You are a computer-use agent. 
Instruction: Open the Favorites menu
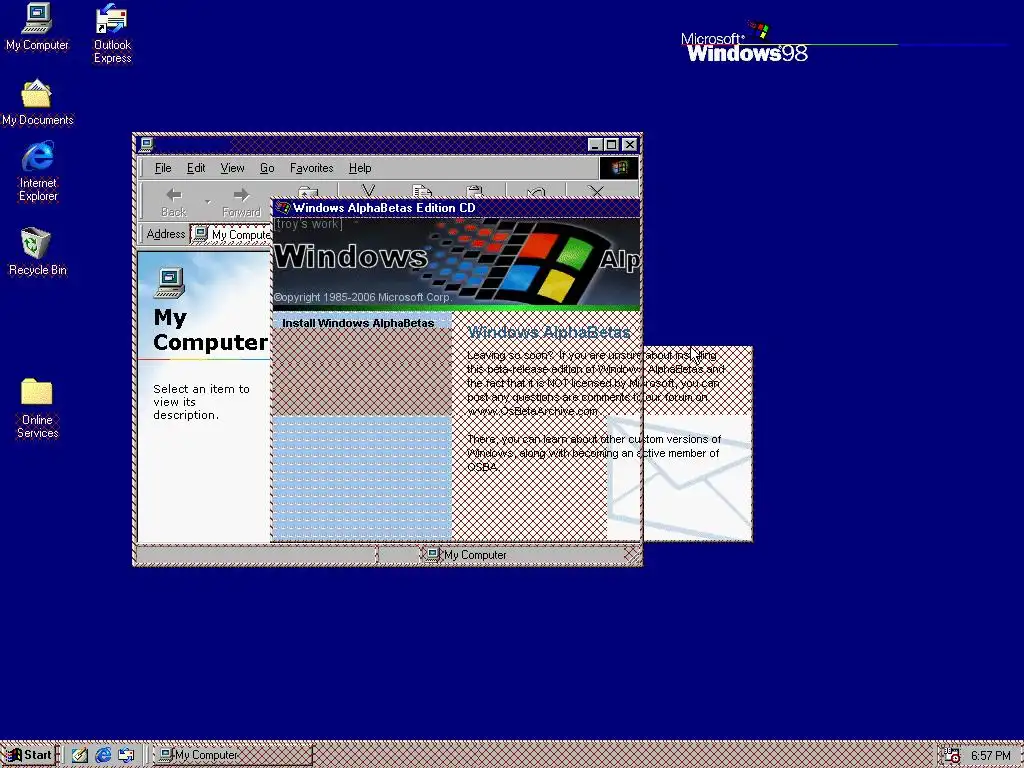click(x=312, y=168)
